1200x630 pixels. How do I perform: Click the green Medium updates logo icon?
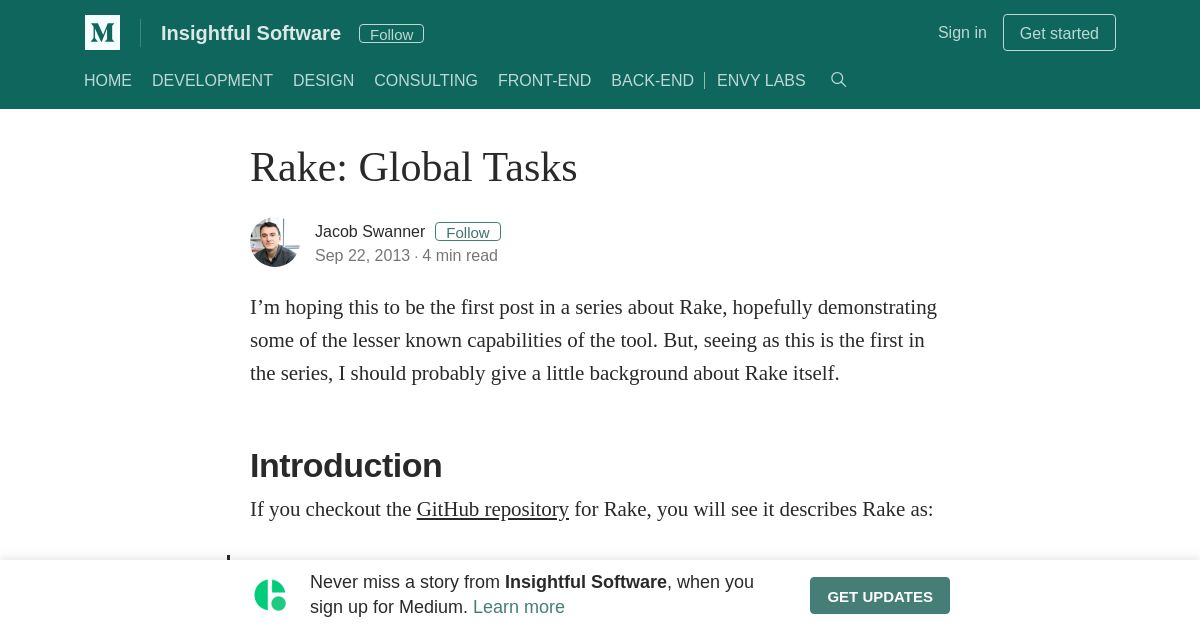[x=270, y=595]
